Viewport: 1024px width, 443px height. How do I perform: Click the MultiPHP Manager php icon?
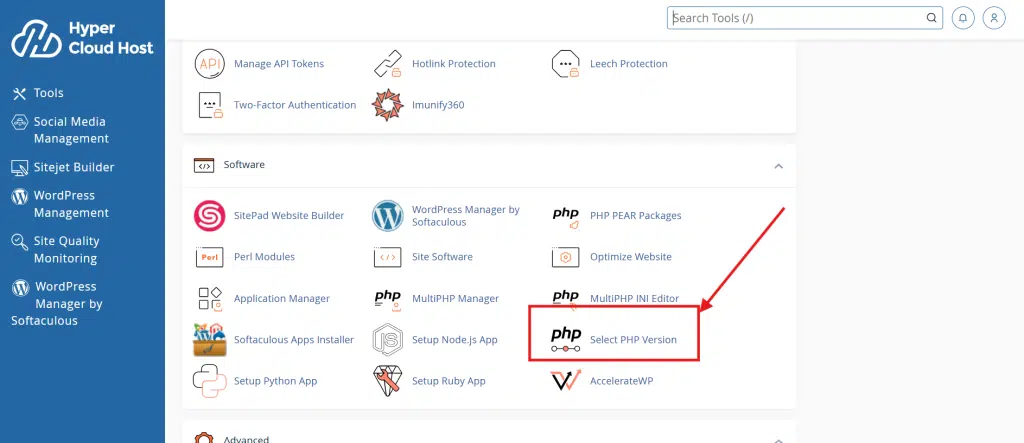(x=388, y=299)
